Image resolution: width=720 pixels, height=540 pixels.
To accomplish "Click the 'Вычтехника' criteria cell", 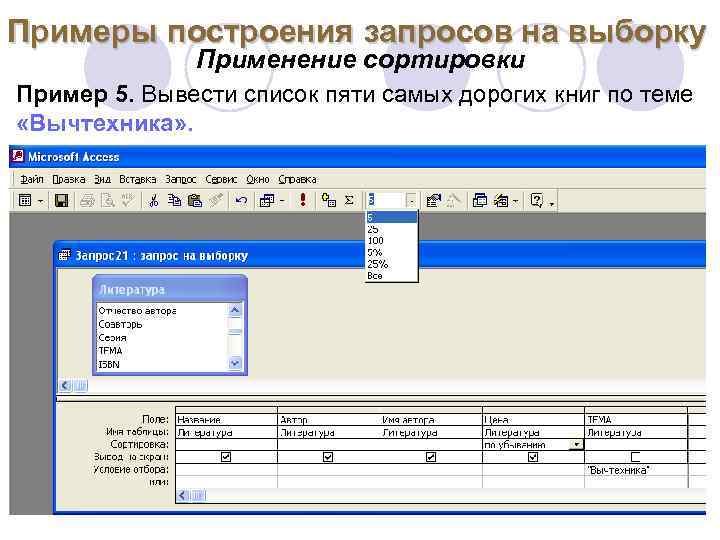I will coord(636,470).
